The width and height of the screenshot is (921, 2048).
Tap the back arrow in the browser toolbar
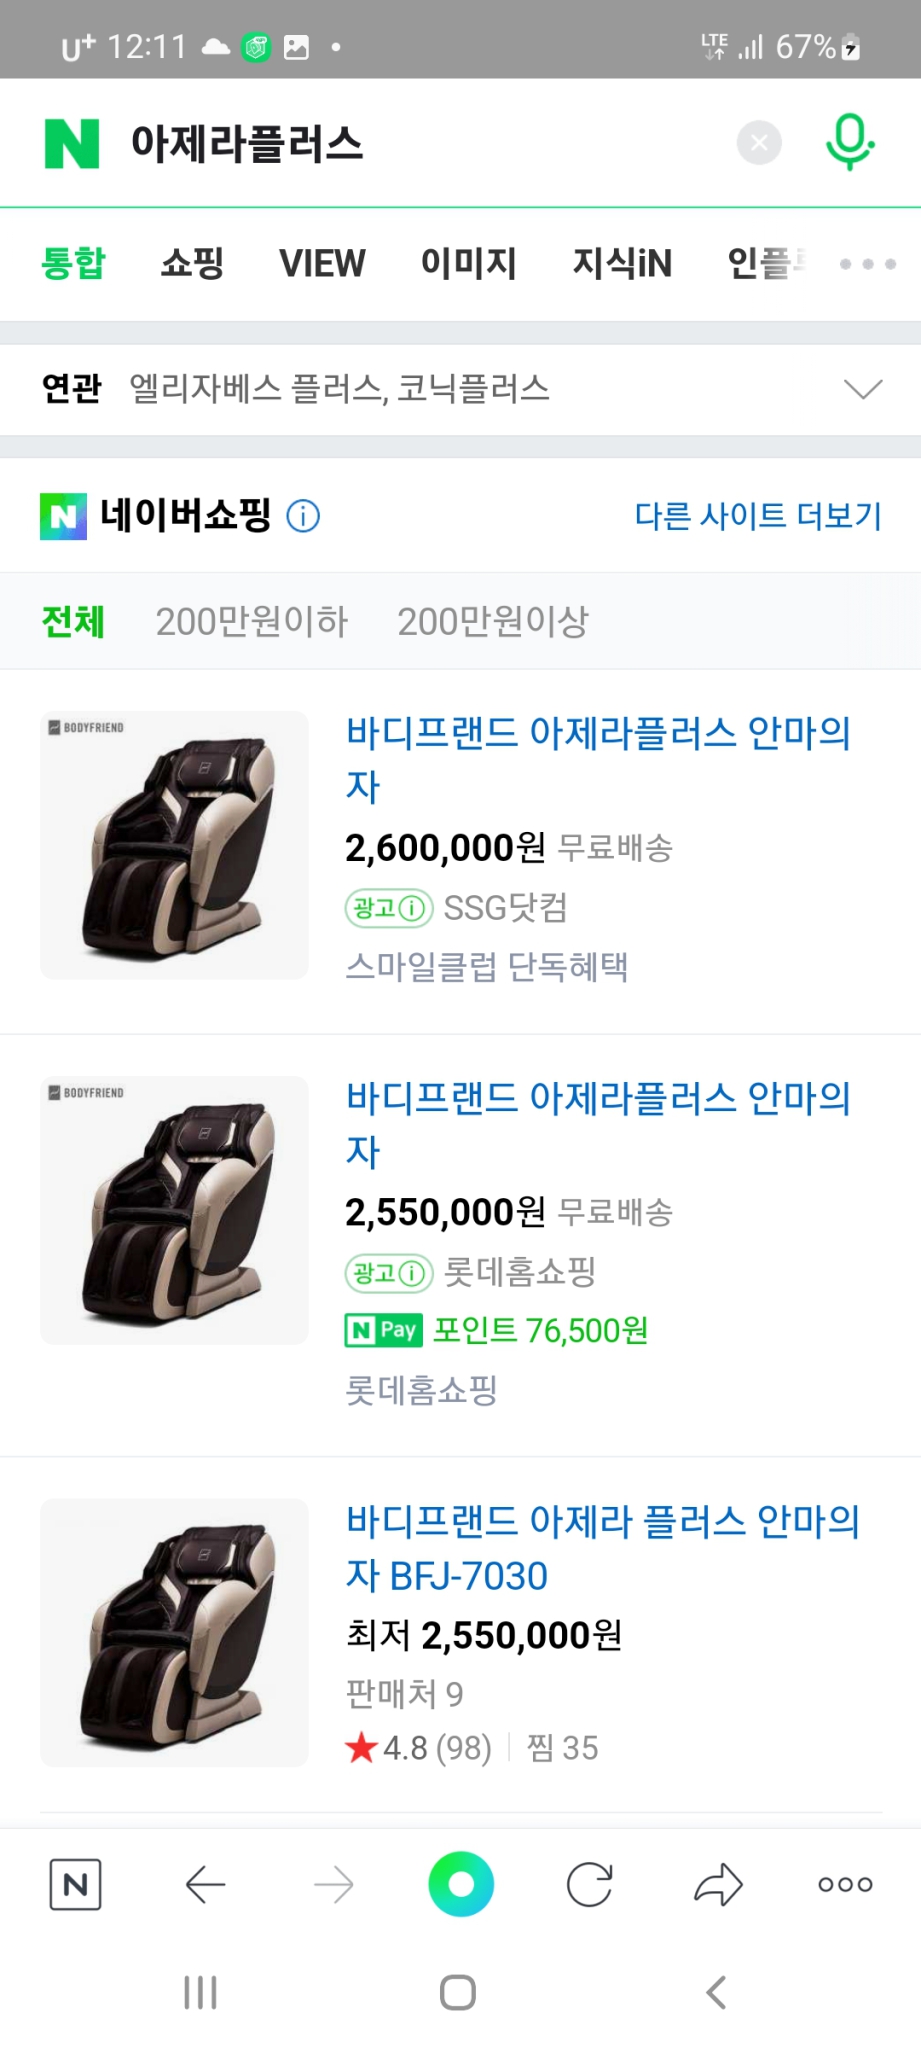205,1884
